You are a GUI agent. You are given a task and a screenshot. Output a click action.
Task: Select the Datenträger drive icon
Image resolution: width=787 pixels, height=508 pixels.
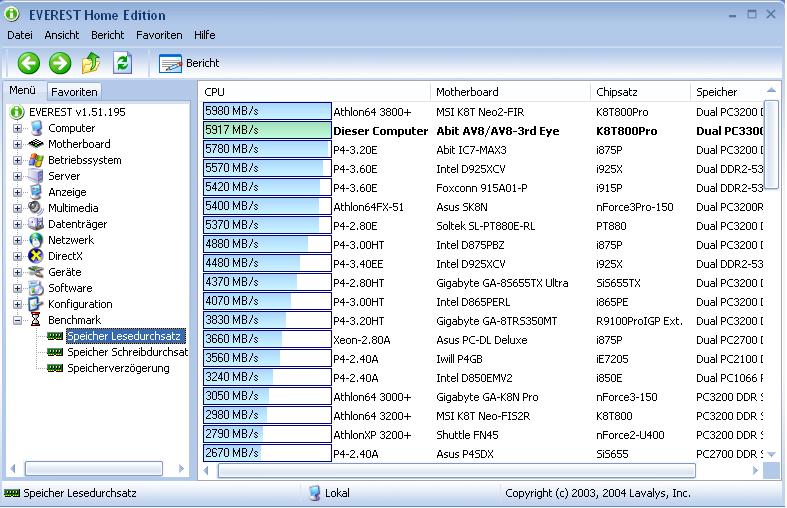[36, 224]
